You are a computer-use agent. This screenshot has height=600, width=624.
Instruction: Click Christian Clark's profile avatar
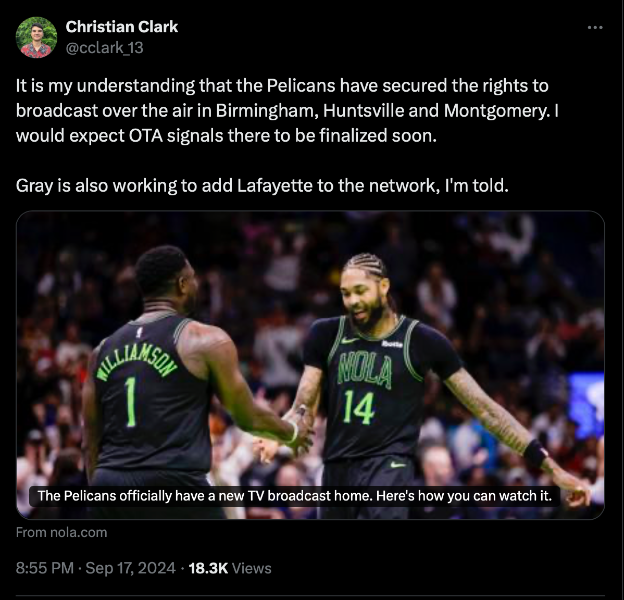coord(36,37)
